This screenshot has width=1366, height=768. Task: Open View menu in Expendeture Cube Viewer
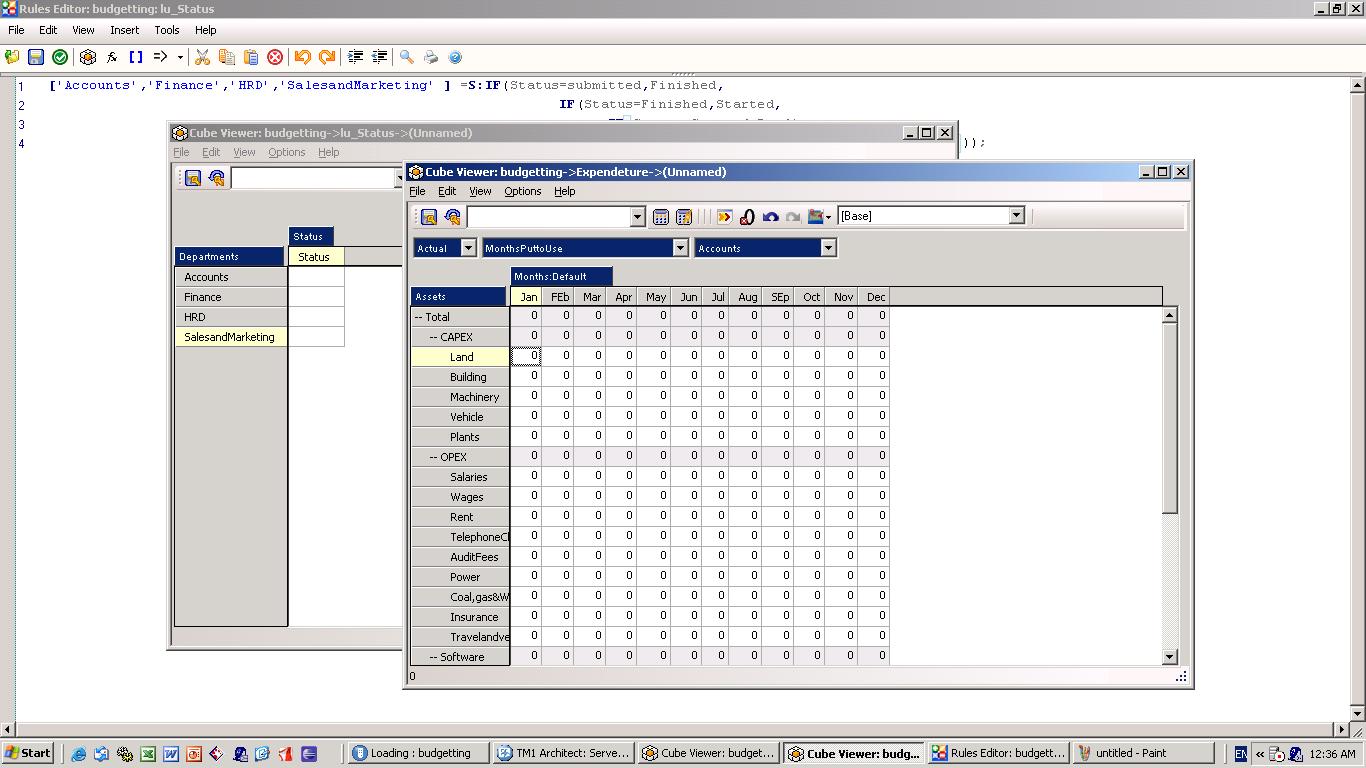(480, 191)
